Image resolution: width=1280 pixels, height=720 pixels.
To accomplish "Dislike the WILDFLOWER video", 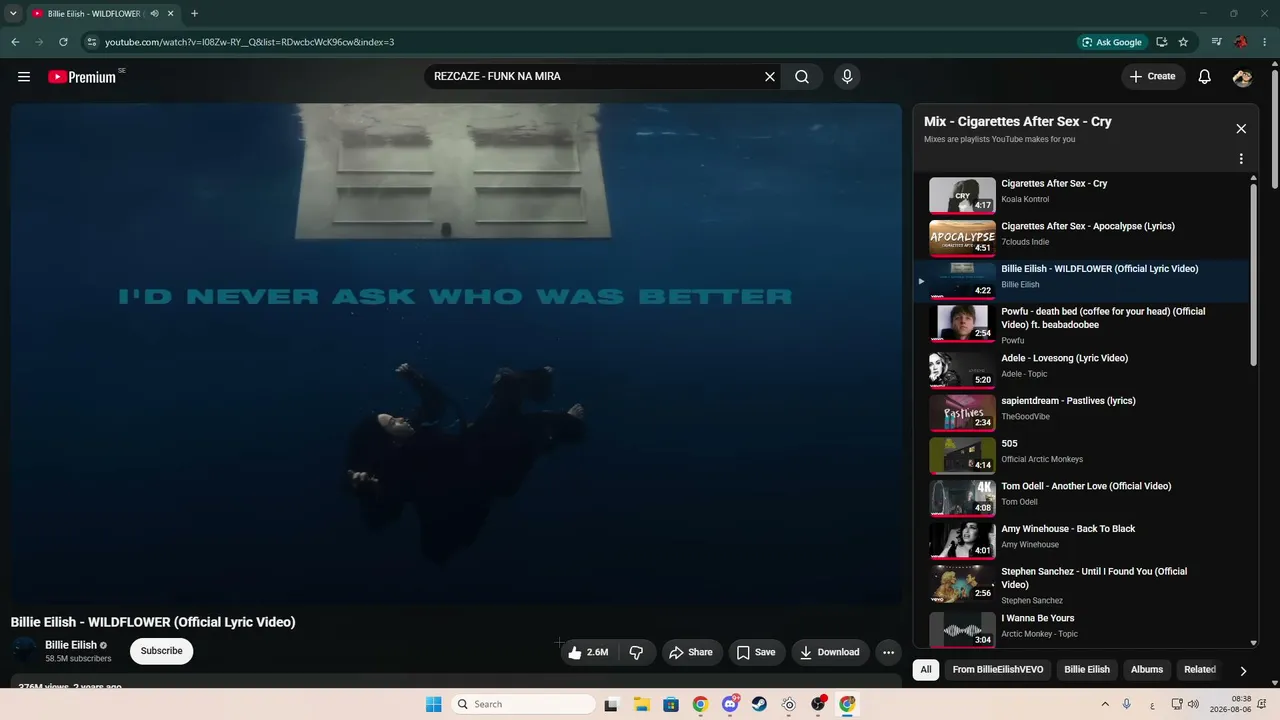I will tap(636, 652).
